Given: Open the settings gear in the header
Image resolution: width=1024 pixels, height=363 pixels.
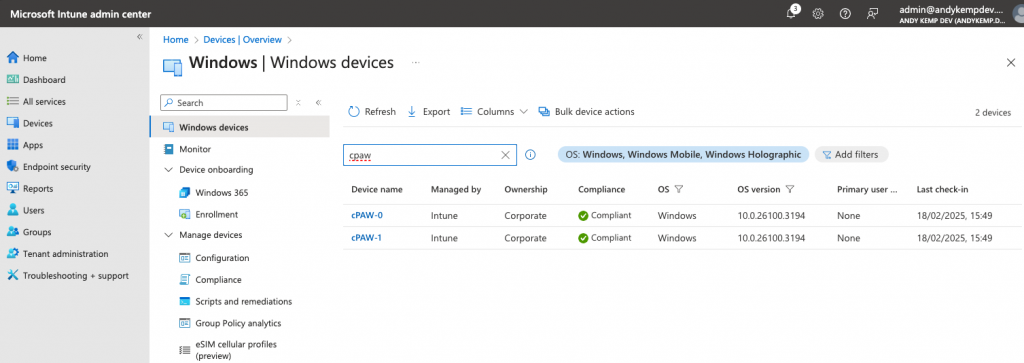Looking at the screenshot, I should click(x=818, y=14).
